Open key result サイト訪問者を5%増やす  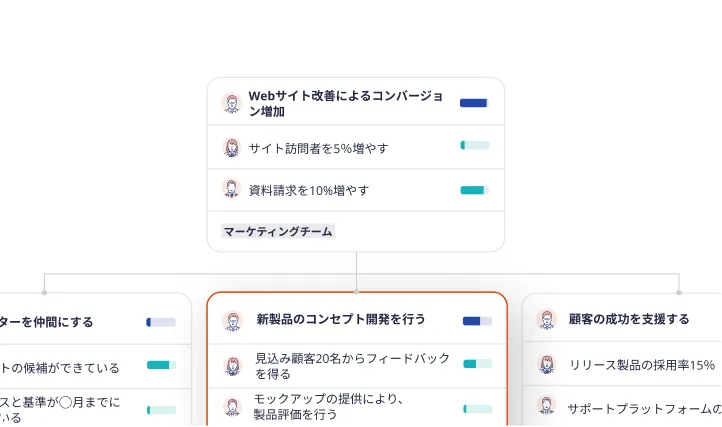point(318,148)
